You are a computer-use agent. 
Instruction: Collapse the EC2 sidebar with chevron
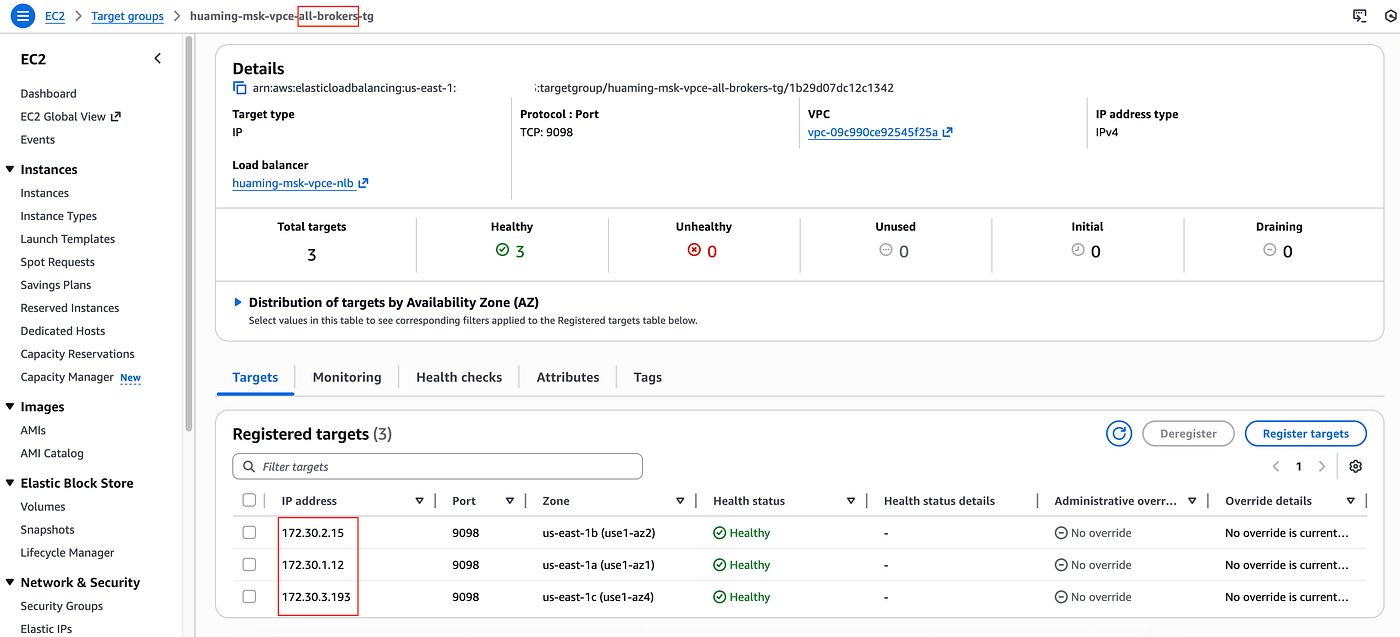click(157, 59)
